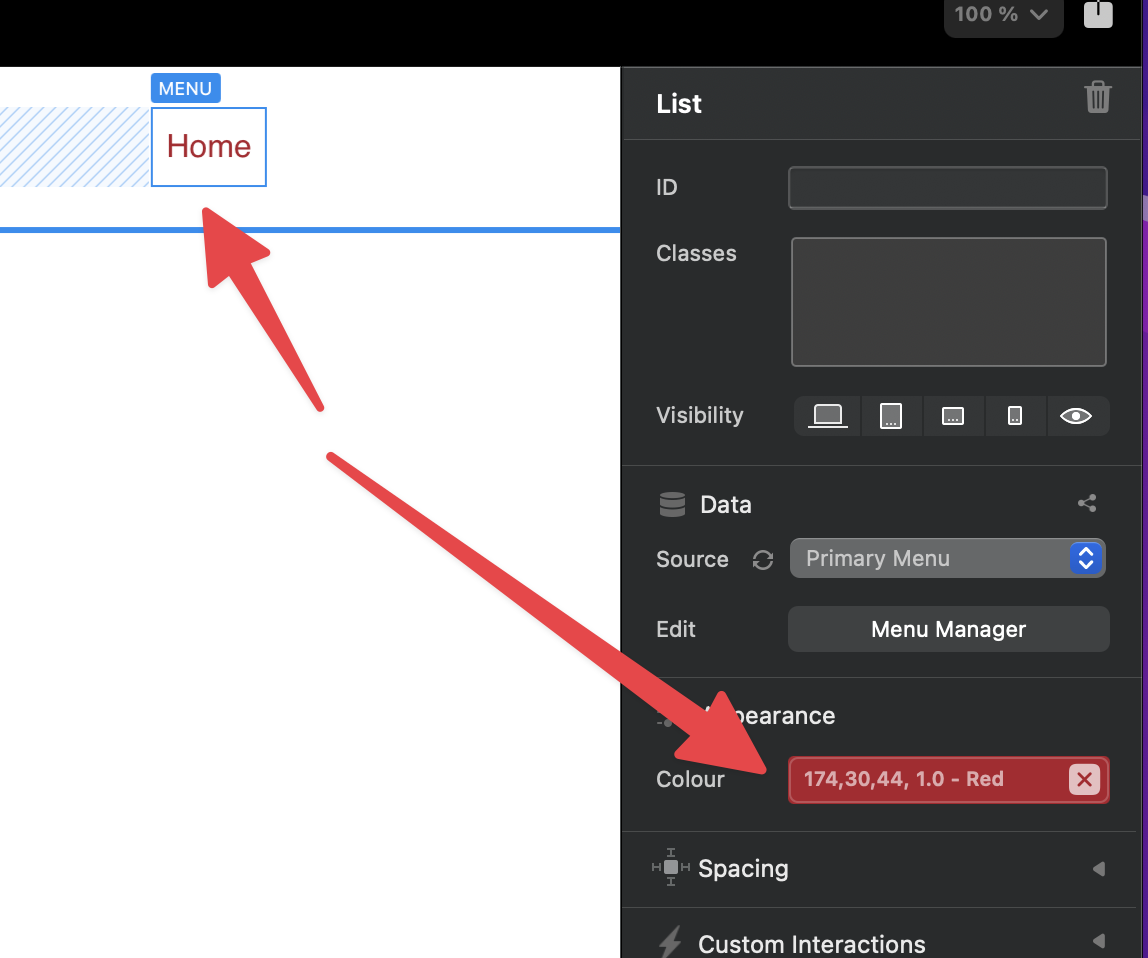Click the share icon beside the Data heading
The height and width of the screenshot is (958, 1148).
tap(1087, 504)
